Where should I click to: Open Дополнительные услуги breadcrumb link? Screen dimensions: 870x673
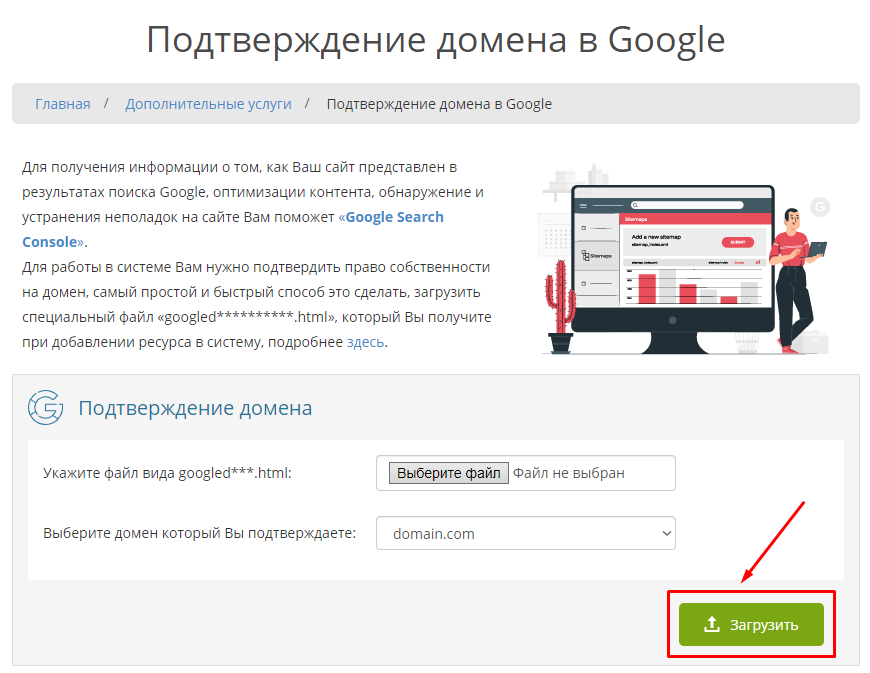coord(208,104)
